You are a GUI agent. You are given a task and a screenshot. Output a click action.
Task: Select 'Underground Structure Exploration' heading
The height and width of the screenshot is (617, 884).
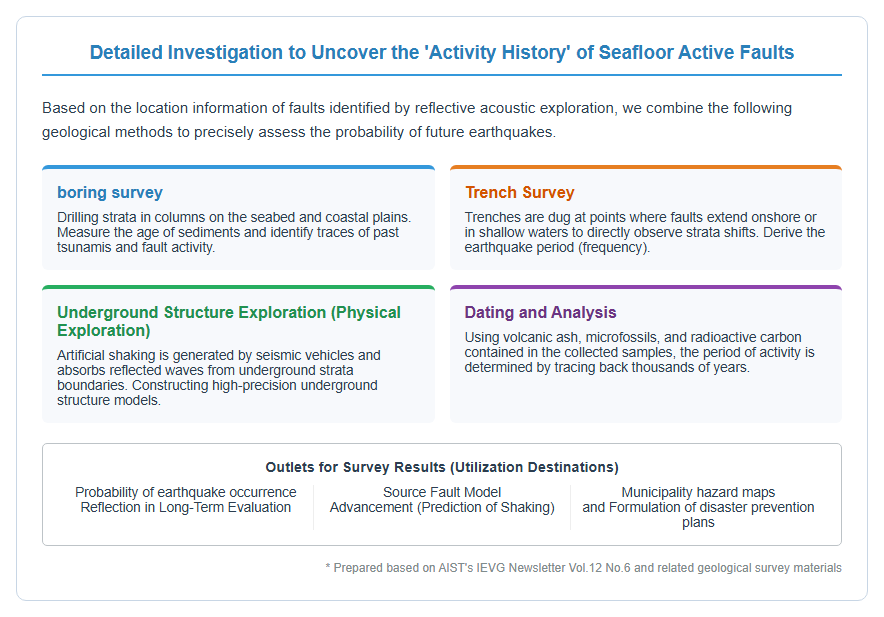(x=229, y=321)
